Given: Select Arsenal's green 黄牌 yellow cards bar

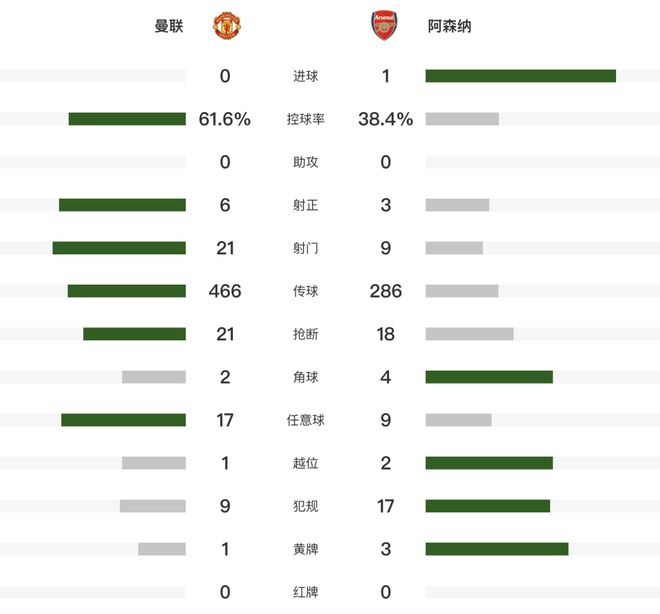Looking at the screenshot, I should 497,549.
